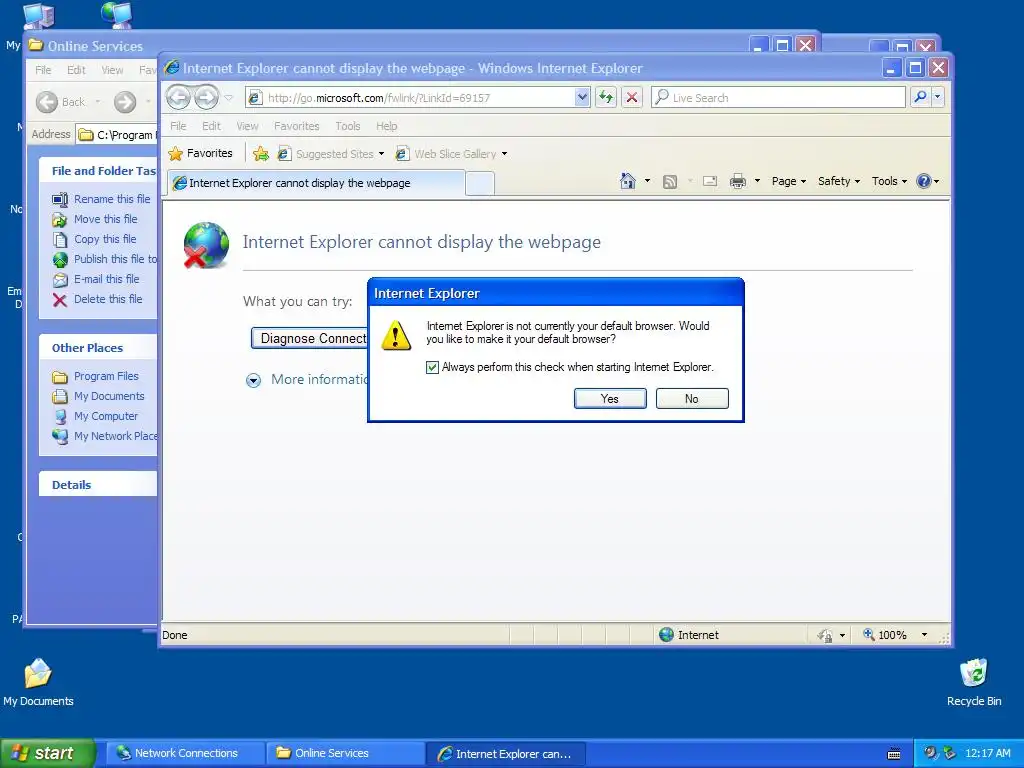Viewport: 1024px width, 768px height.
Task: Click Copy this file task
Action: point(95,239)
